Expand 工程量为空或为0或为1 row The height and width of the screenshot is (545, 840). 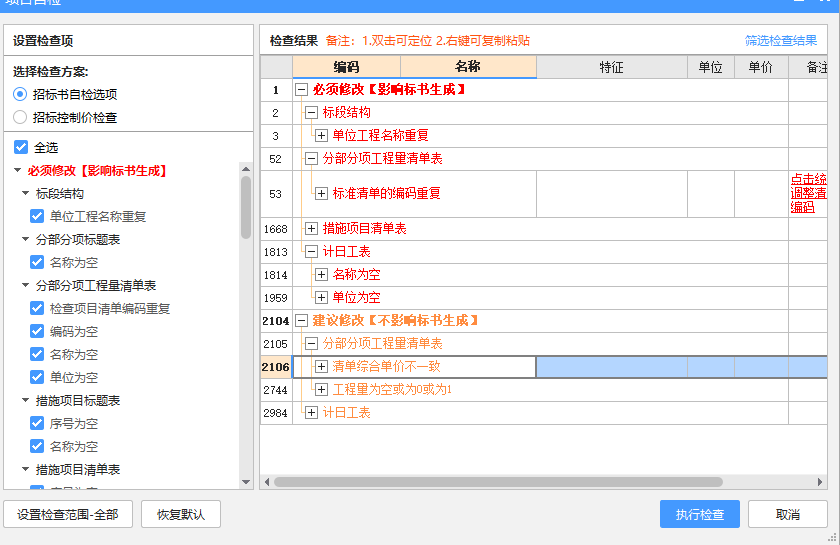pos(321,390)
